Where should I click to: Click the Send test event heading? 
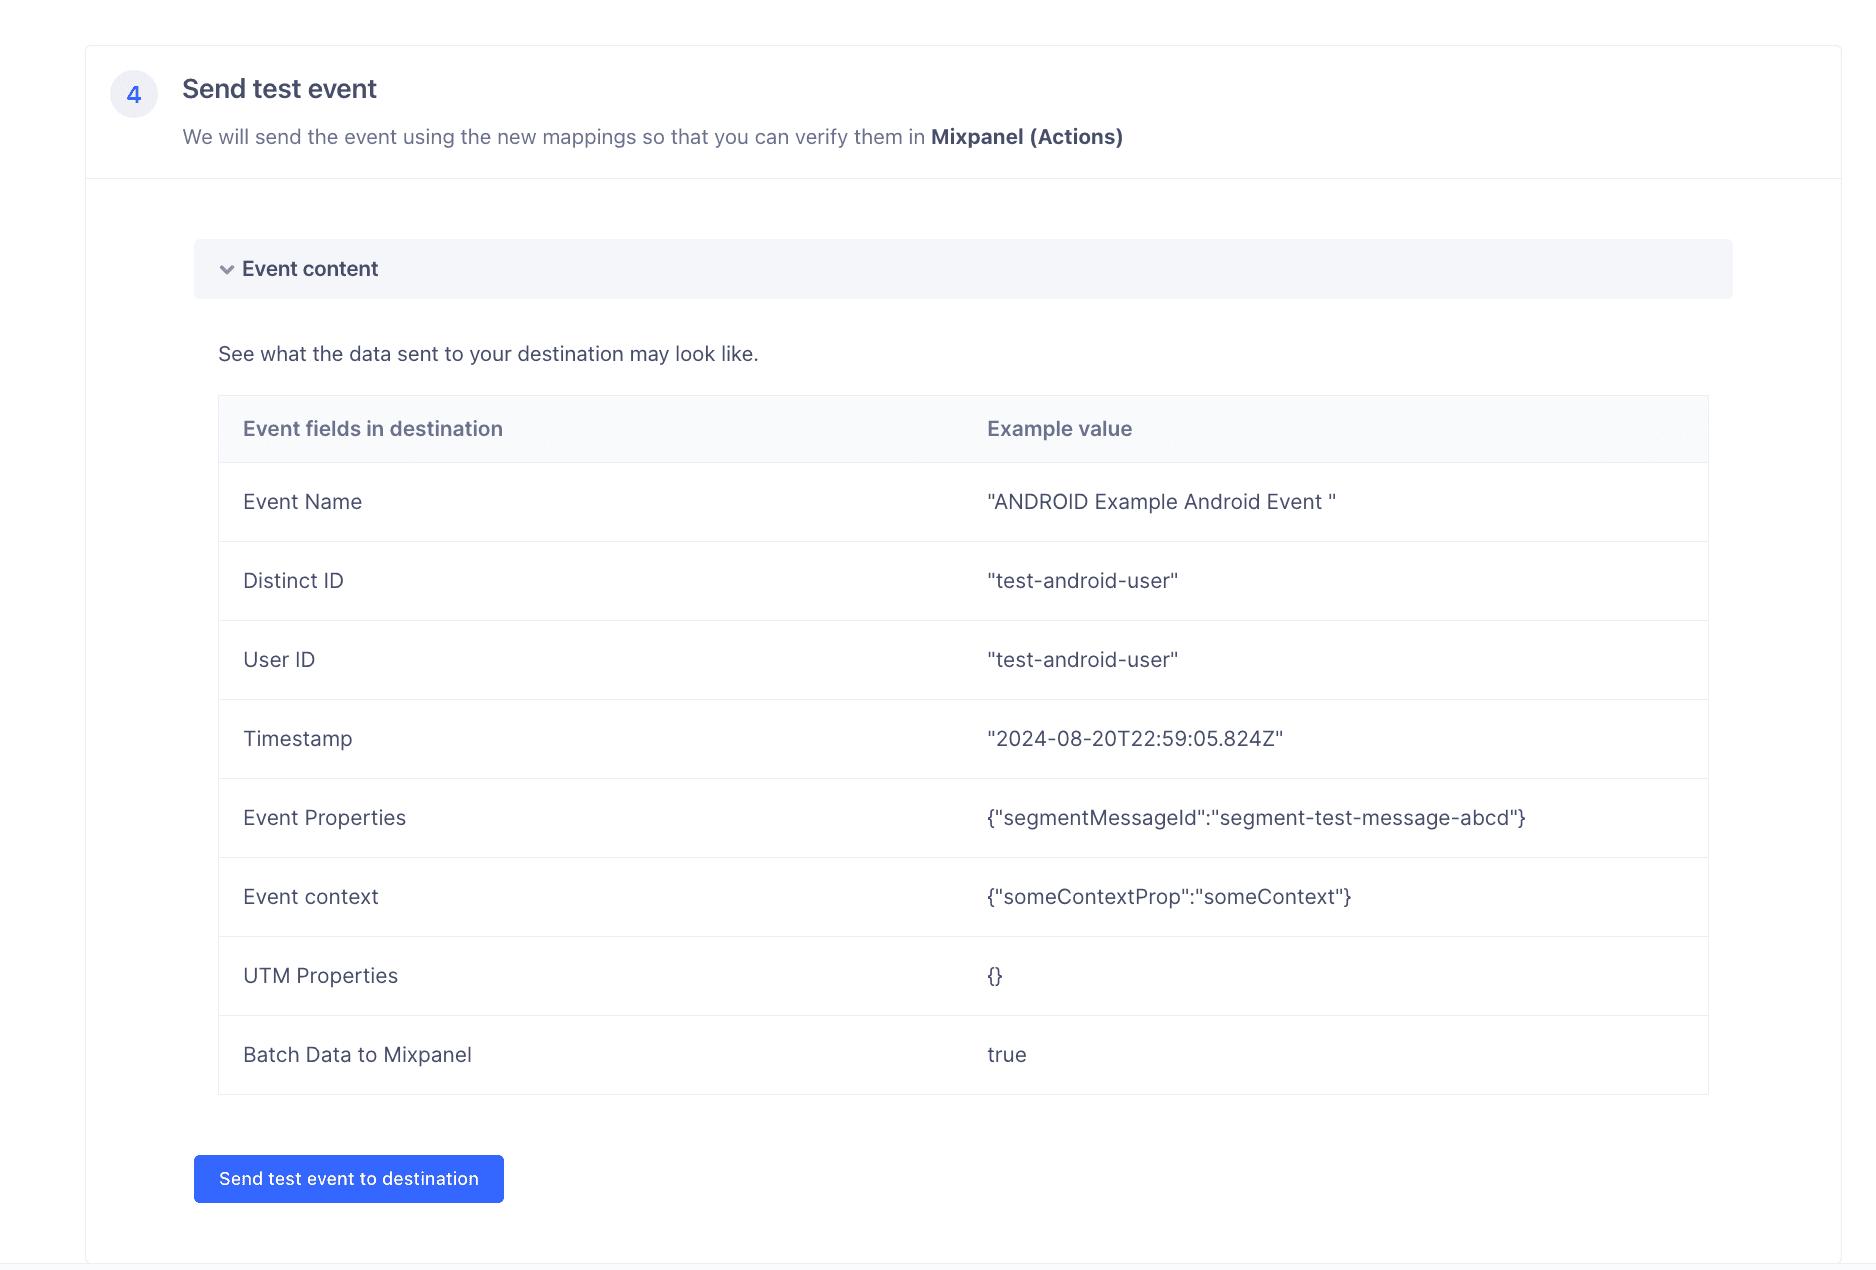(x=279, y=88)
